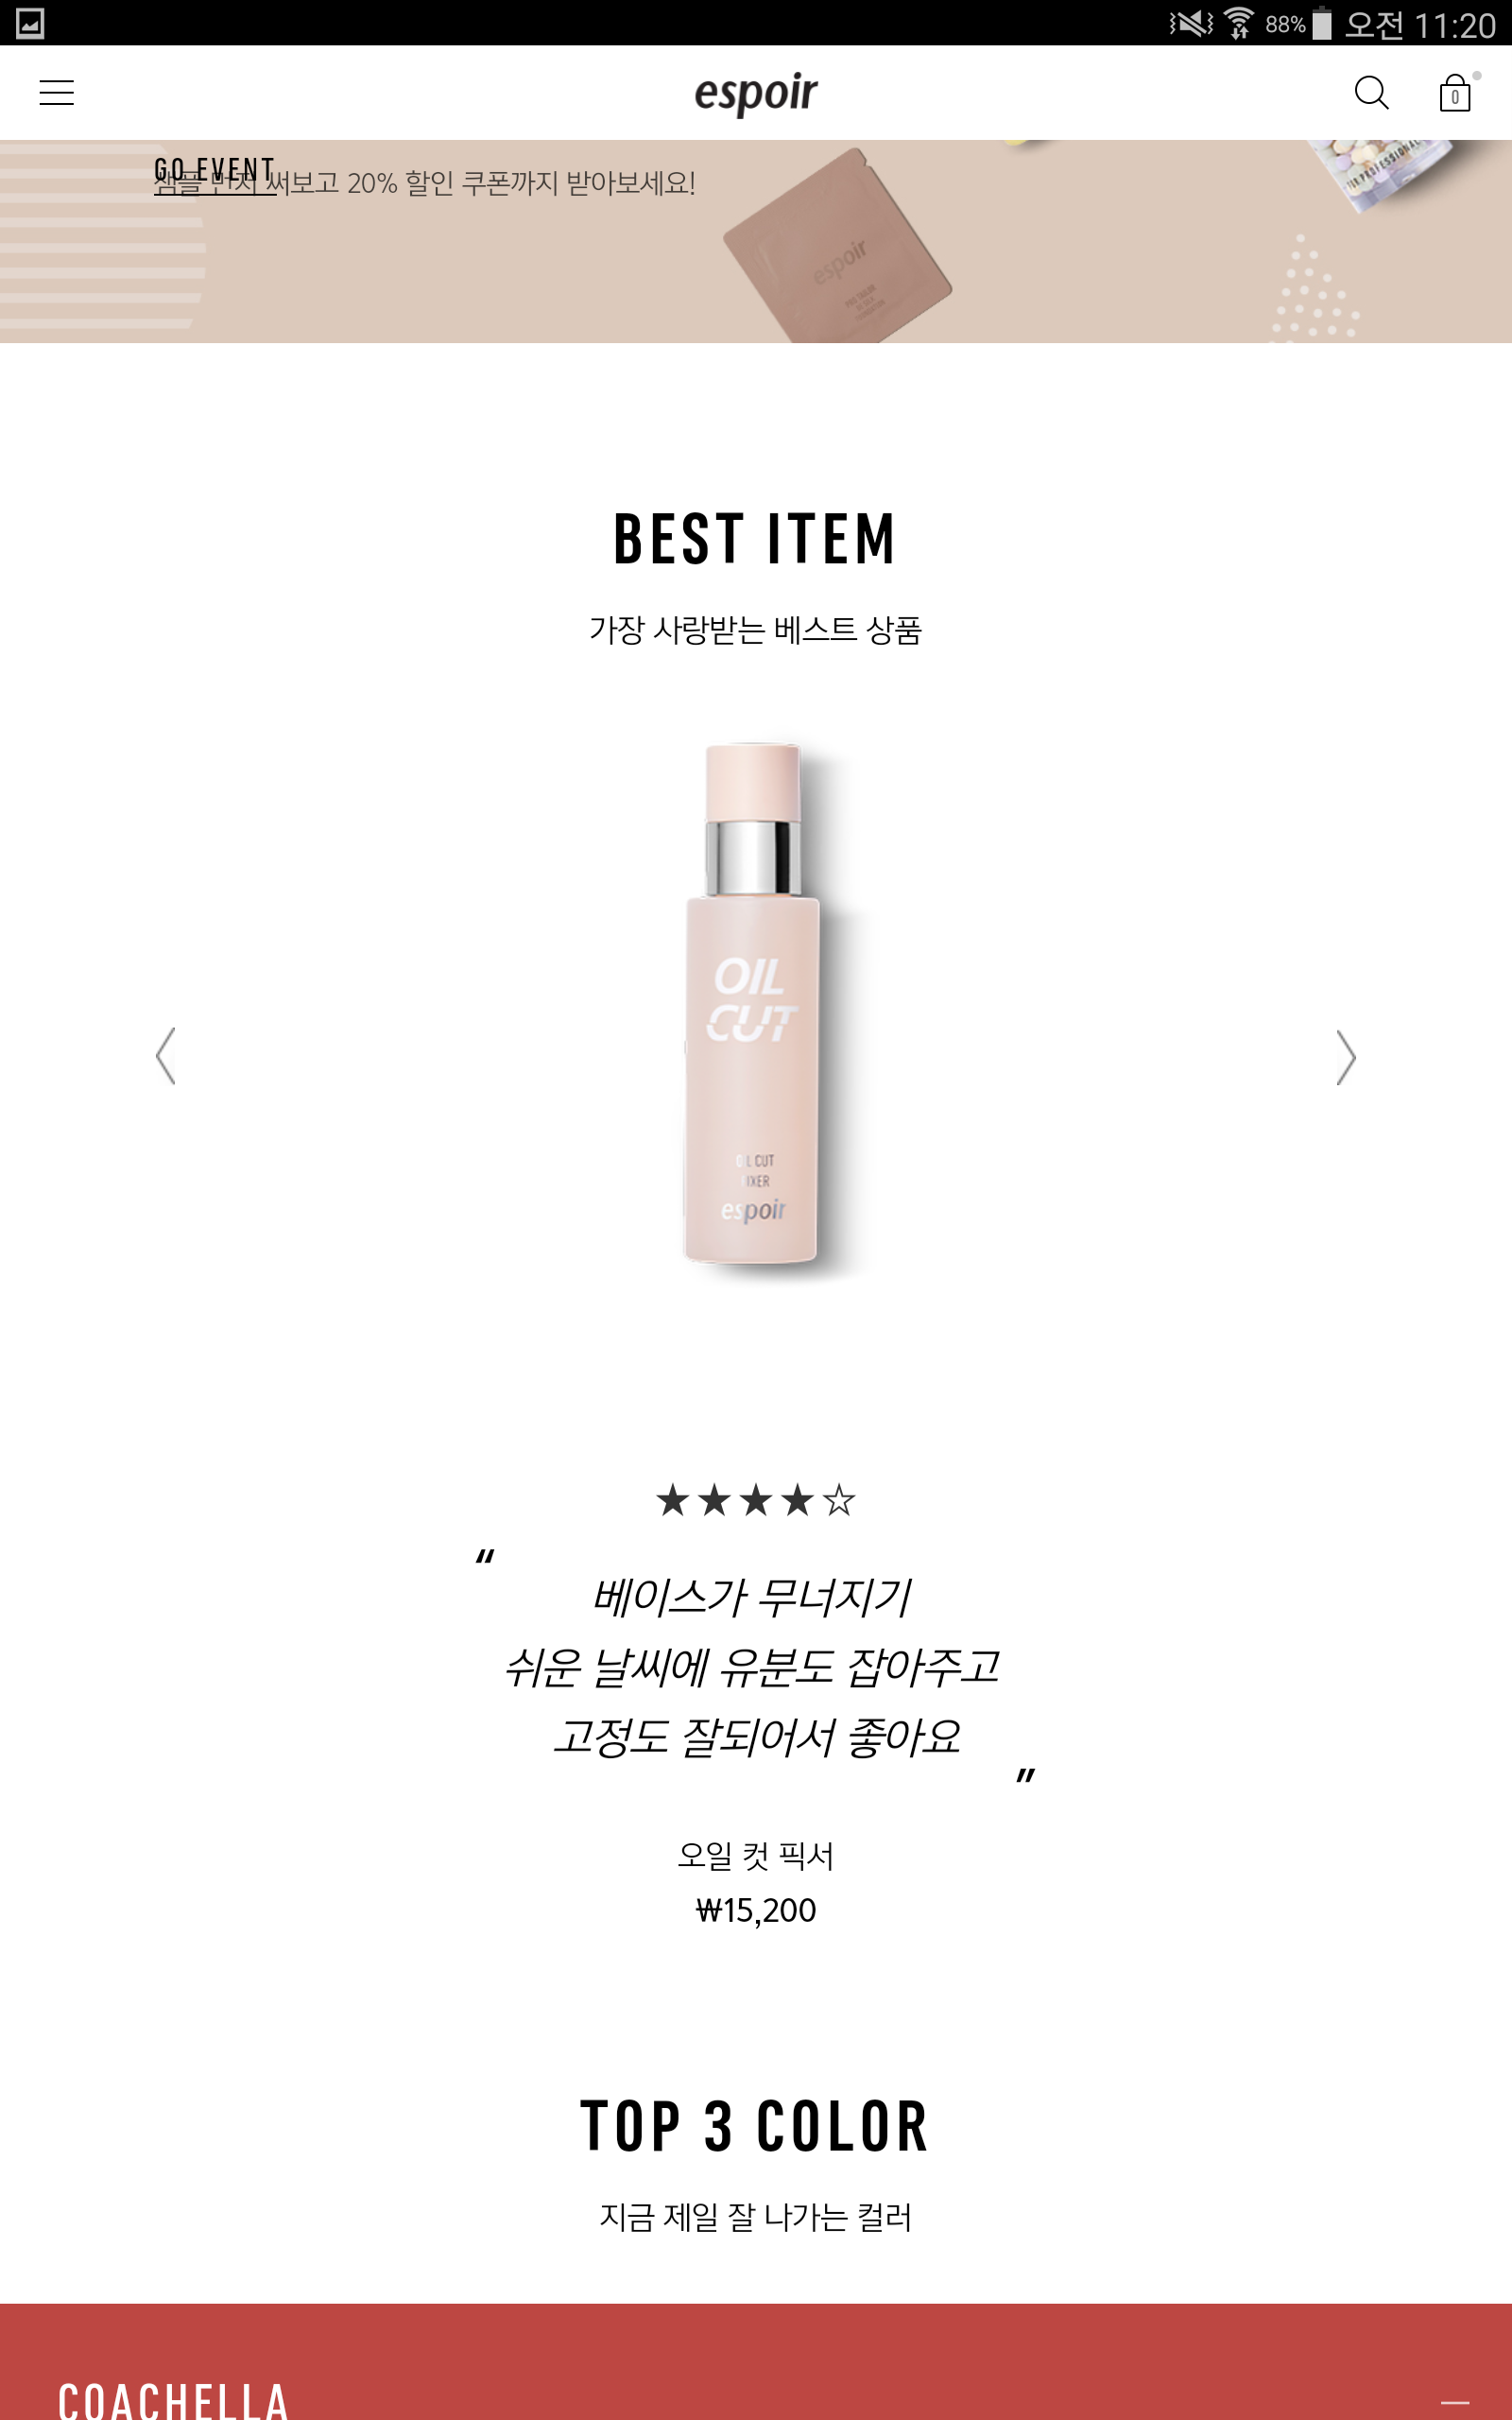Open the image notification icon in status bar

click(x=30, y=22)
